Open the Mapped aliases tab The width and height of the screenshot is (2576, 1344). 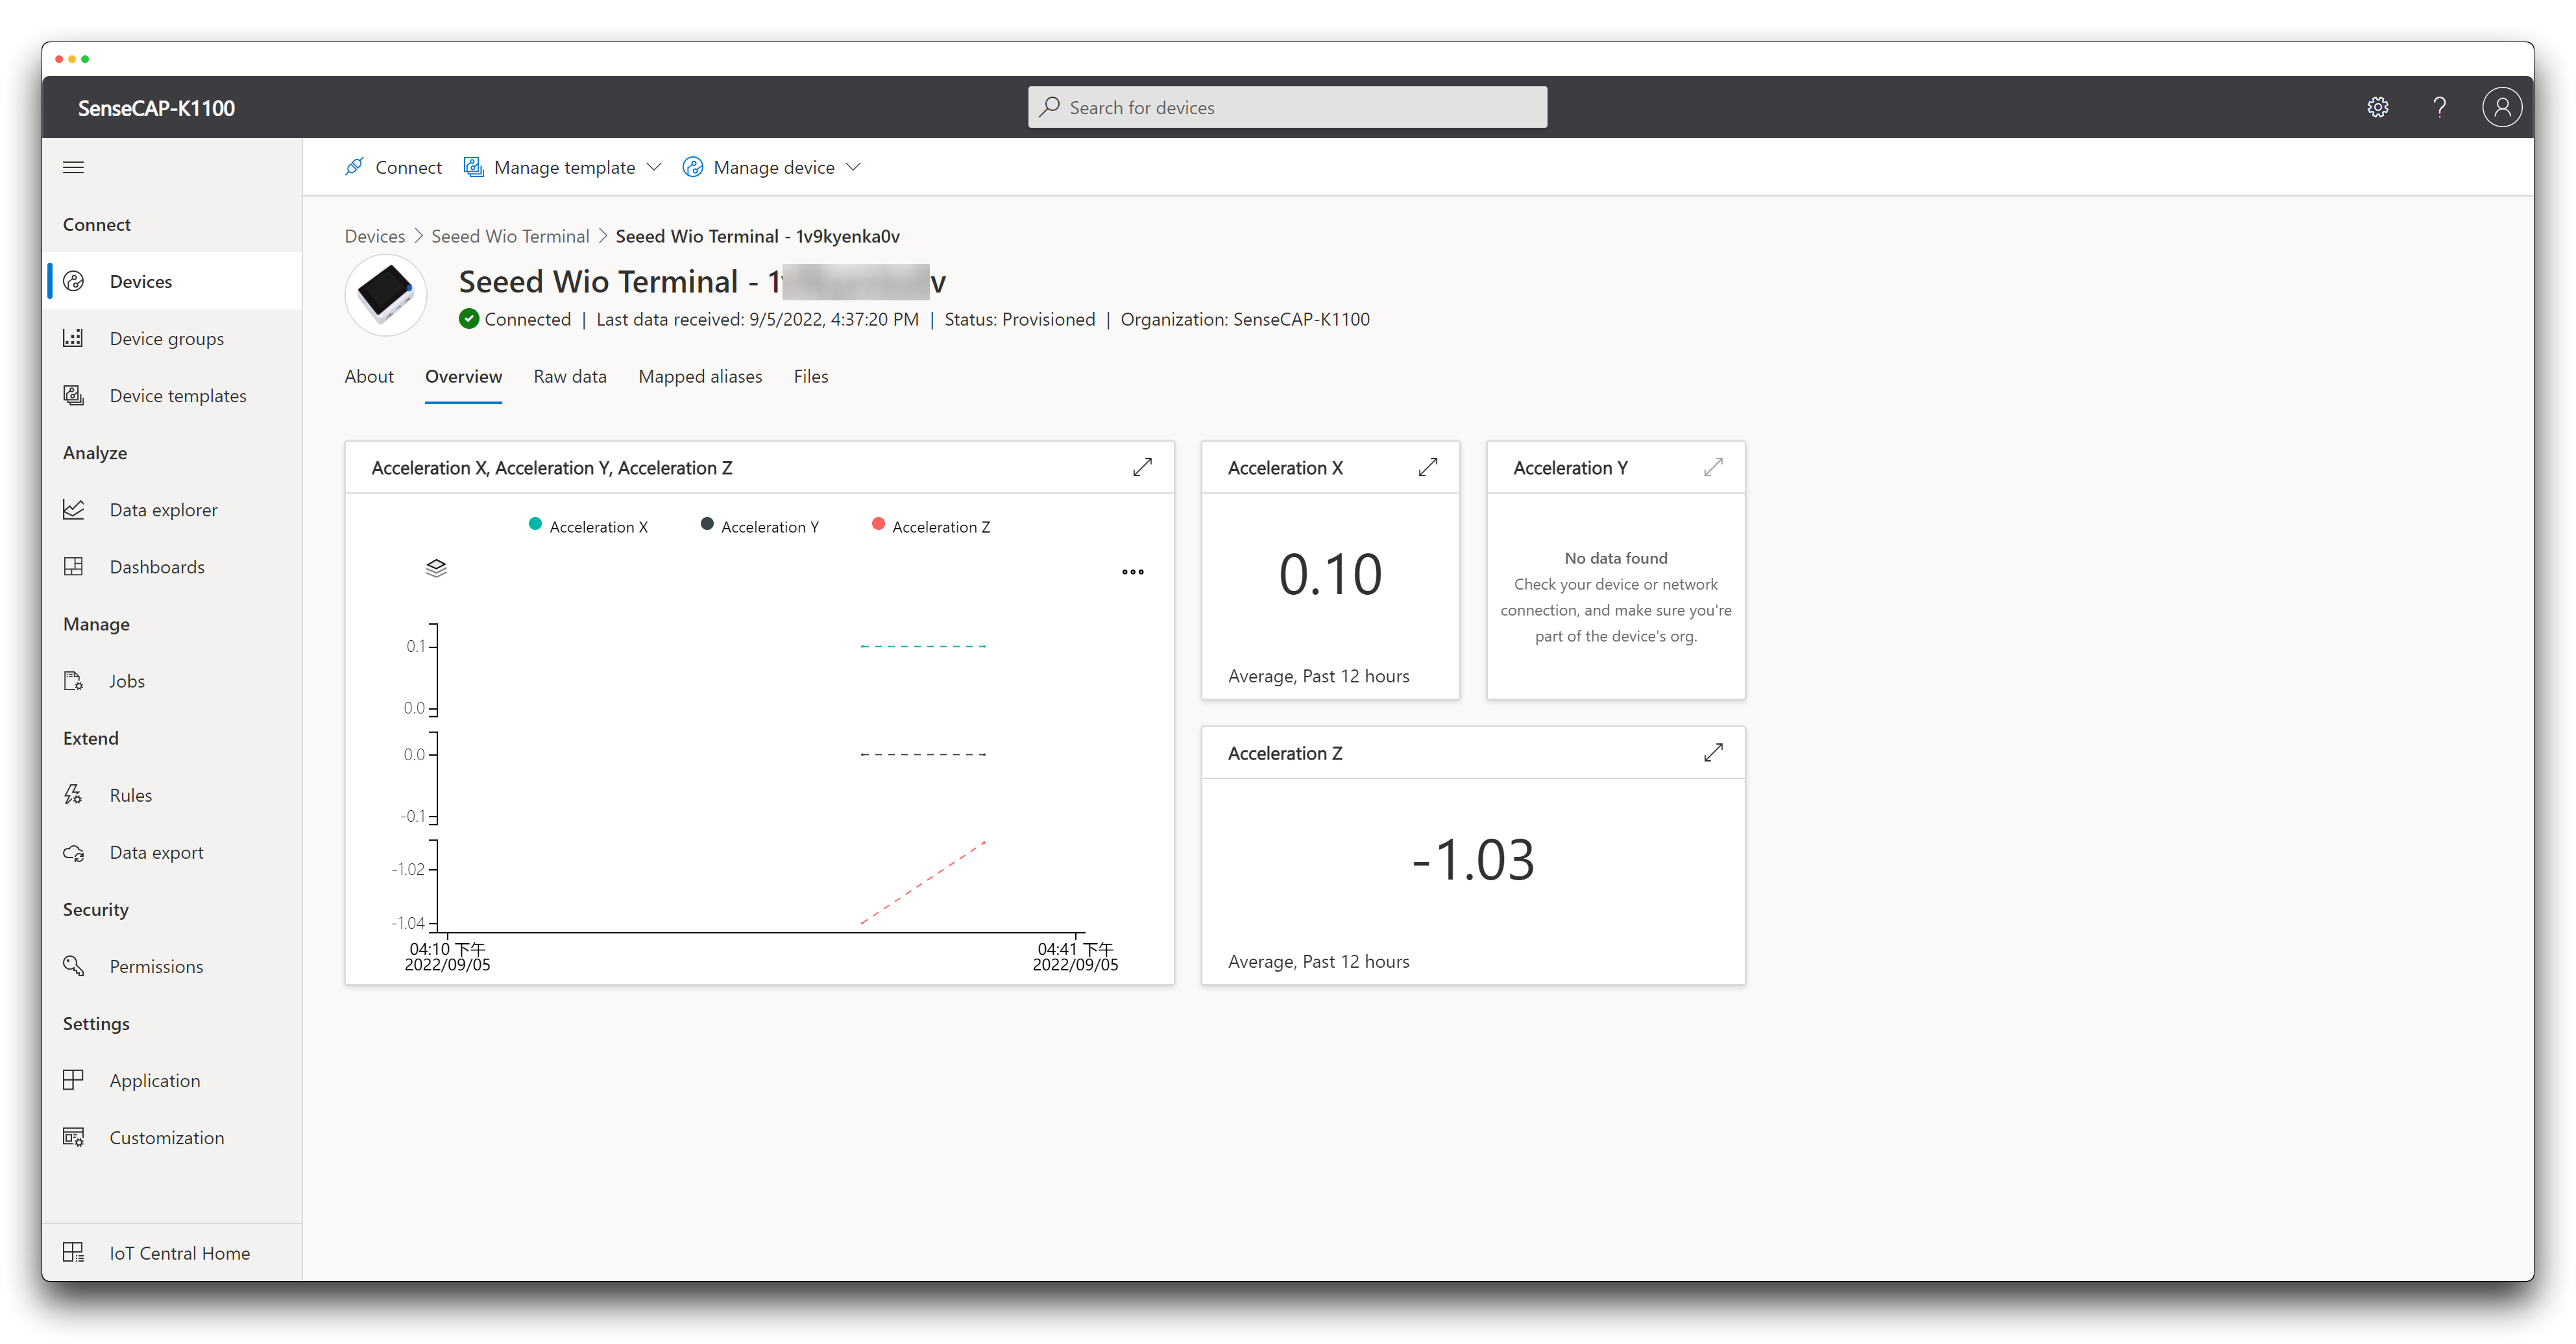[700, 376]
